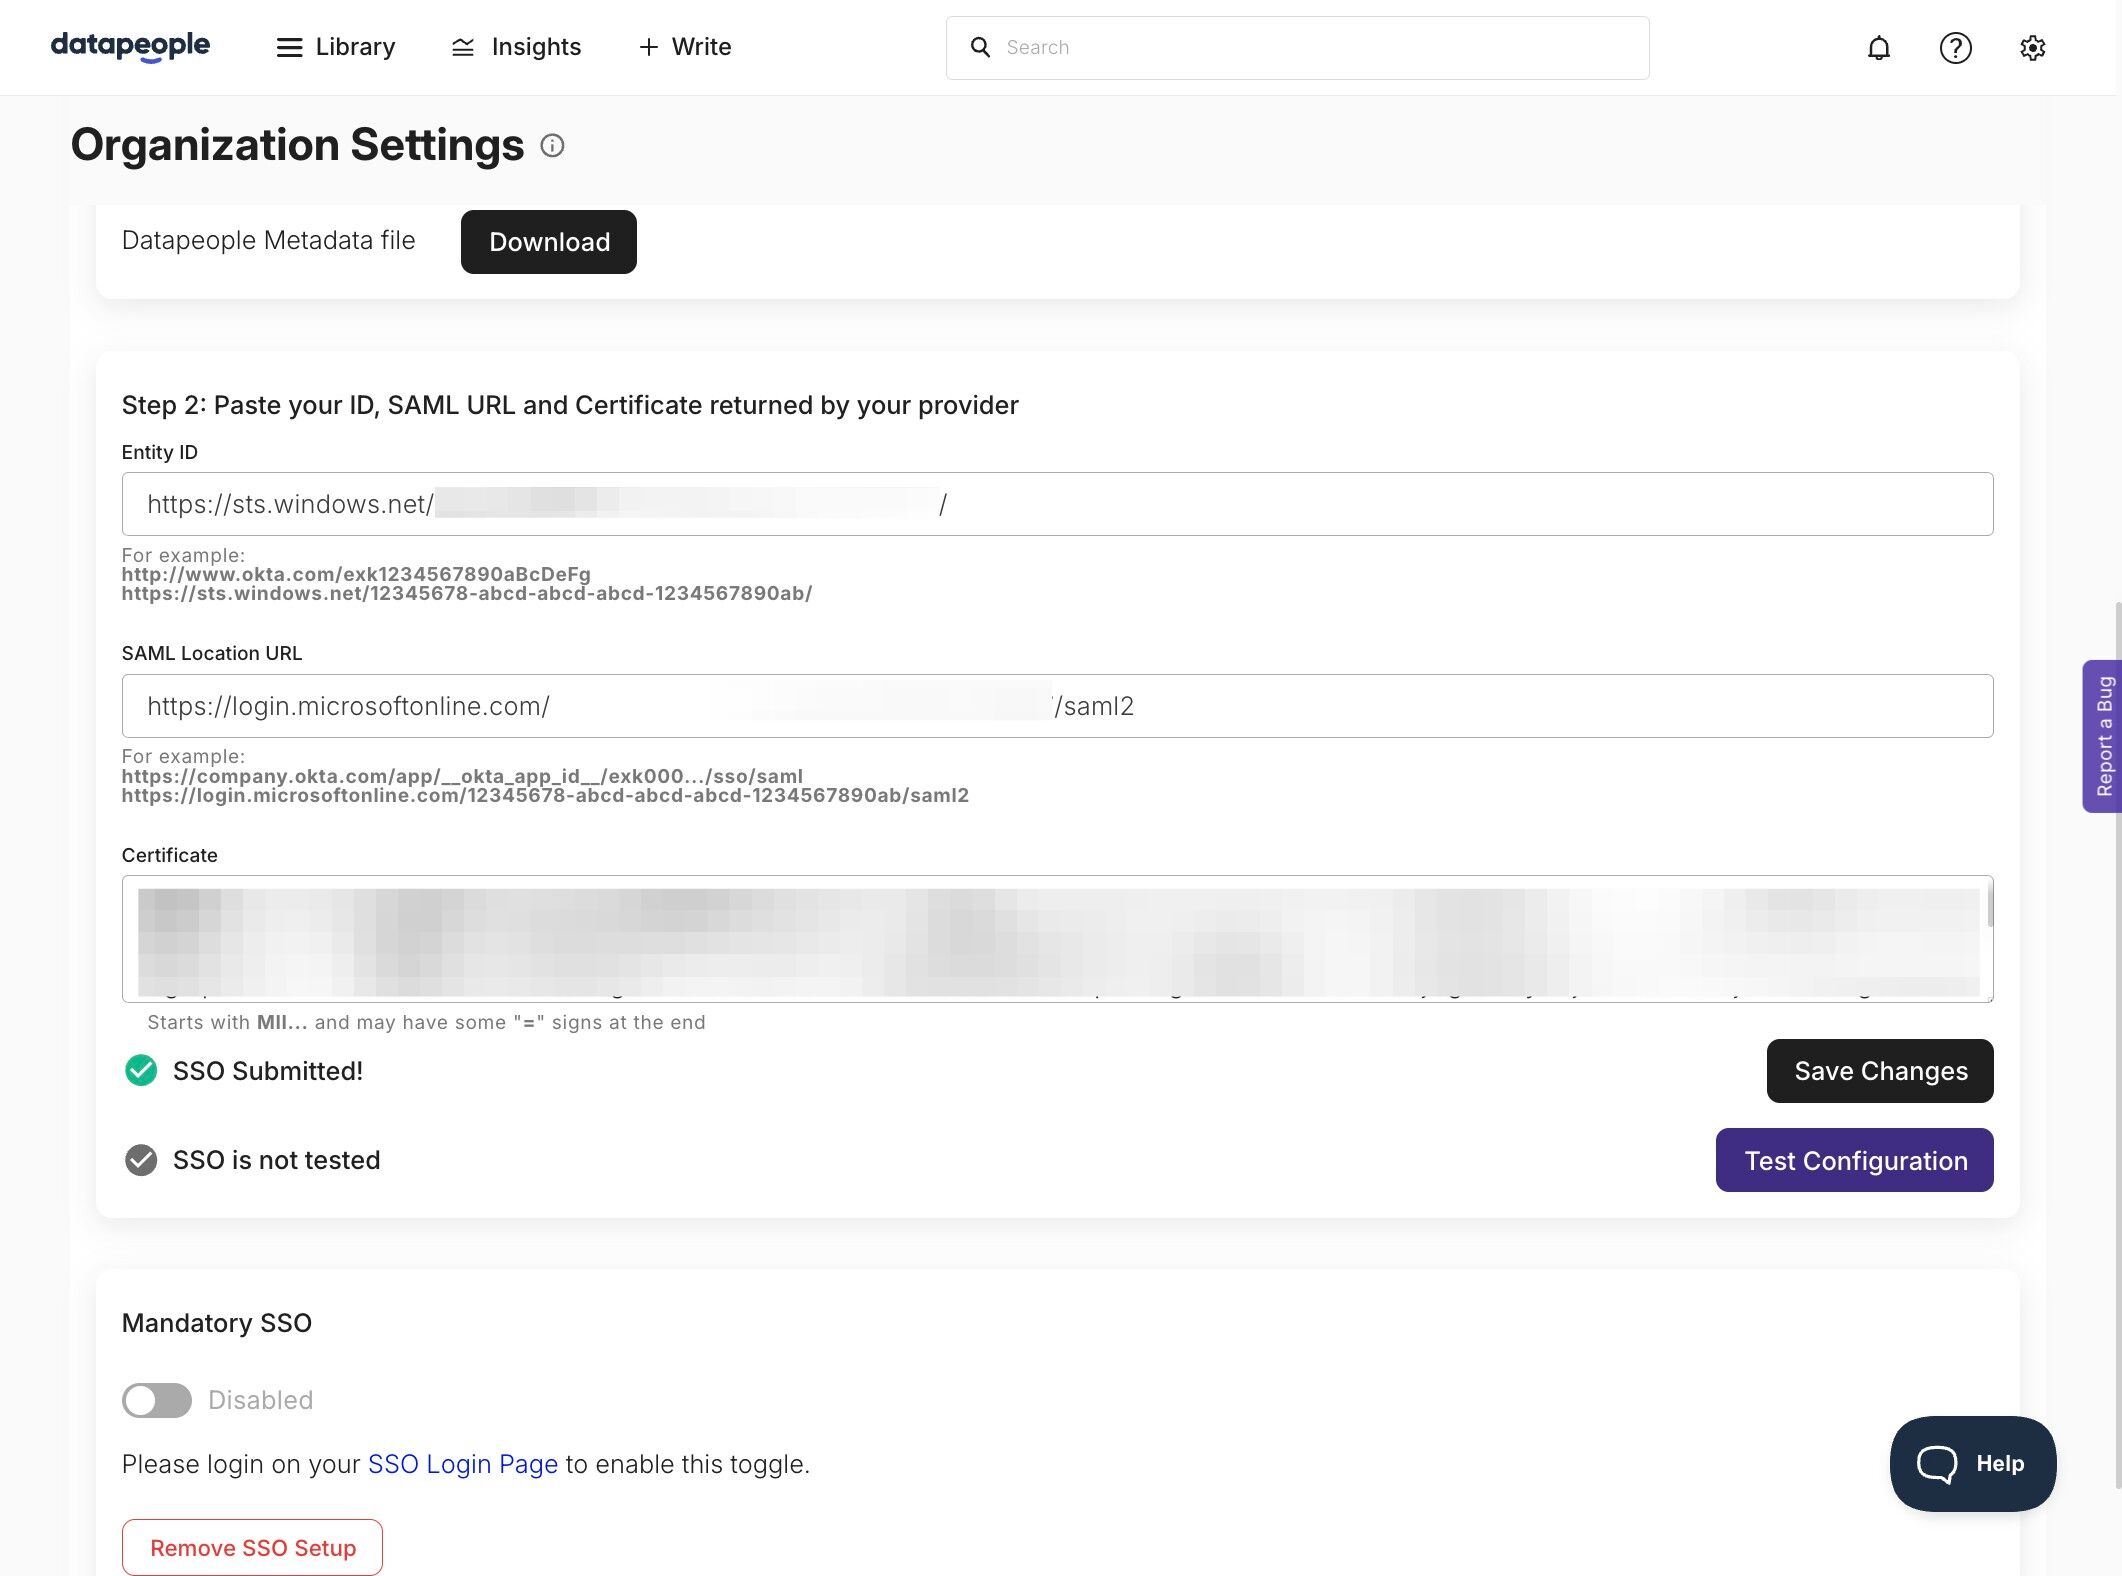The width and height of the screenshot is (2122, 1576).
Task: Click the search magnifier icon
Action: 980,48
